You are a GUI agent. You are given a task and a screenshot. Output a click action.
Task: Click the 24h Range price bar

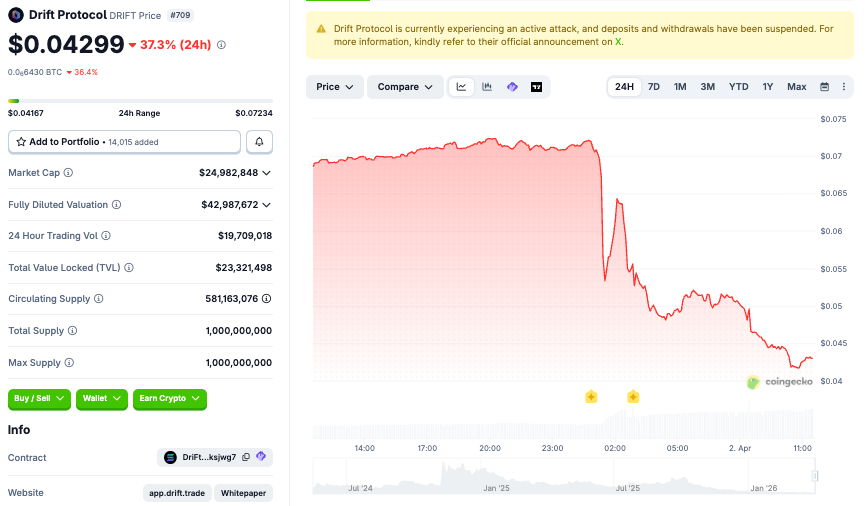pos(140,100)
